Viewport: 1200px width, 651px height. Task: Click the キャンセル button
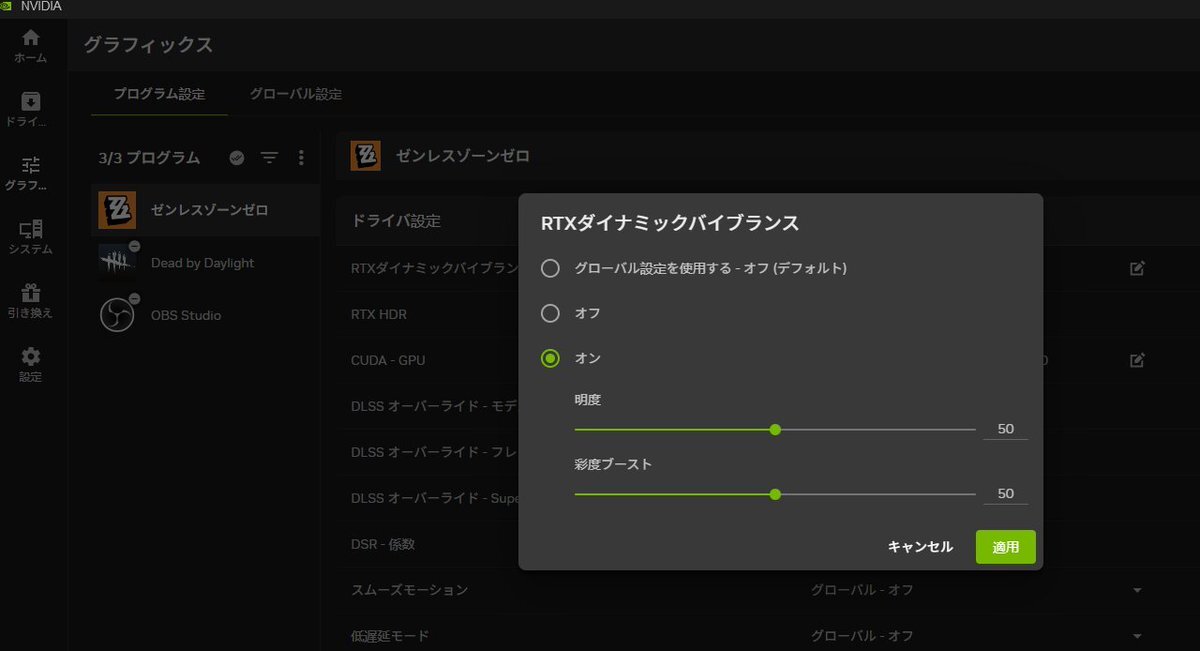pyautogui.click(x=920, y=547)
